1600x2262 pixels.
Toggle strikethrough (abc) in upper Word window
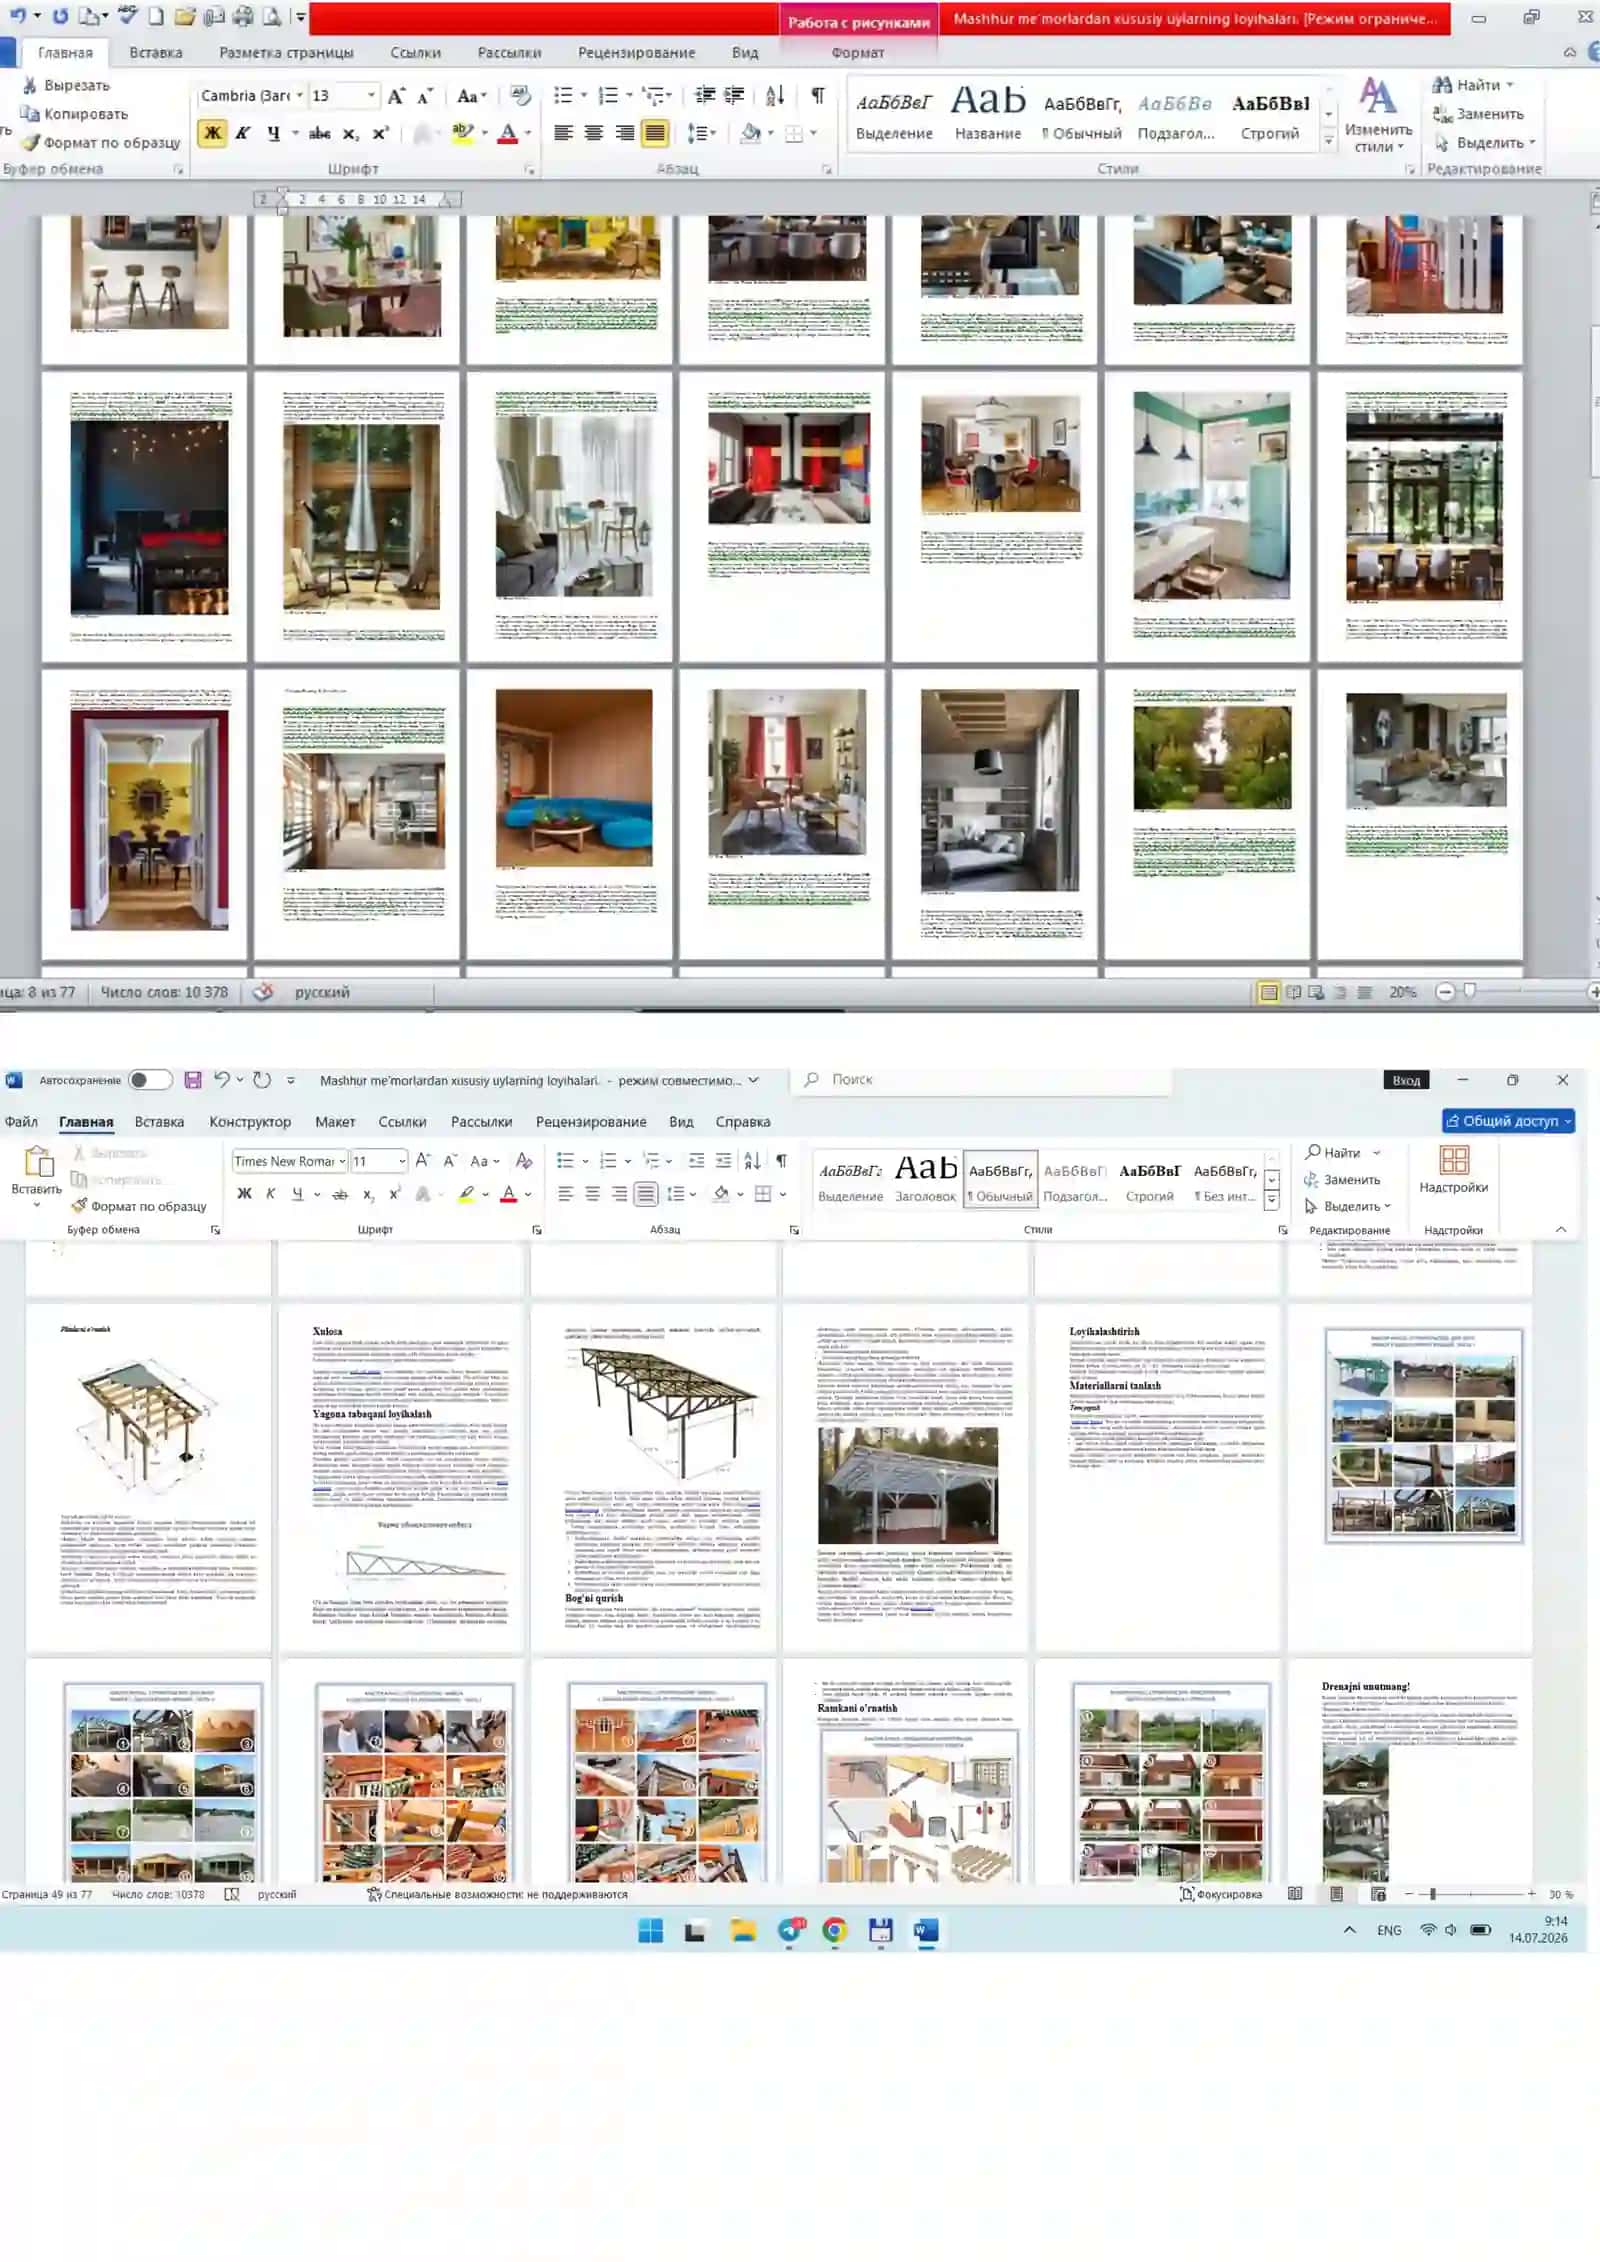click(320, 133)
